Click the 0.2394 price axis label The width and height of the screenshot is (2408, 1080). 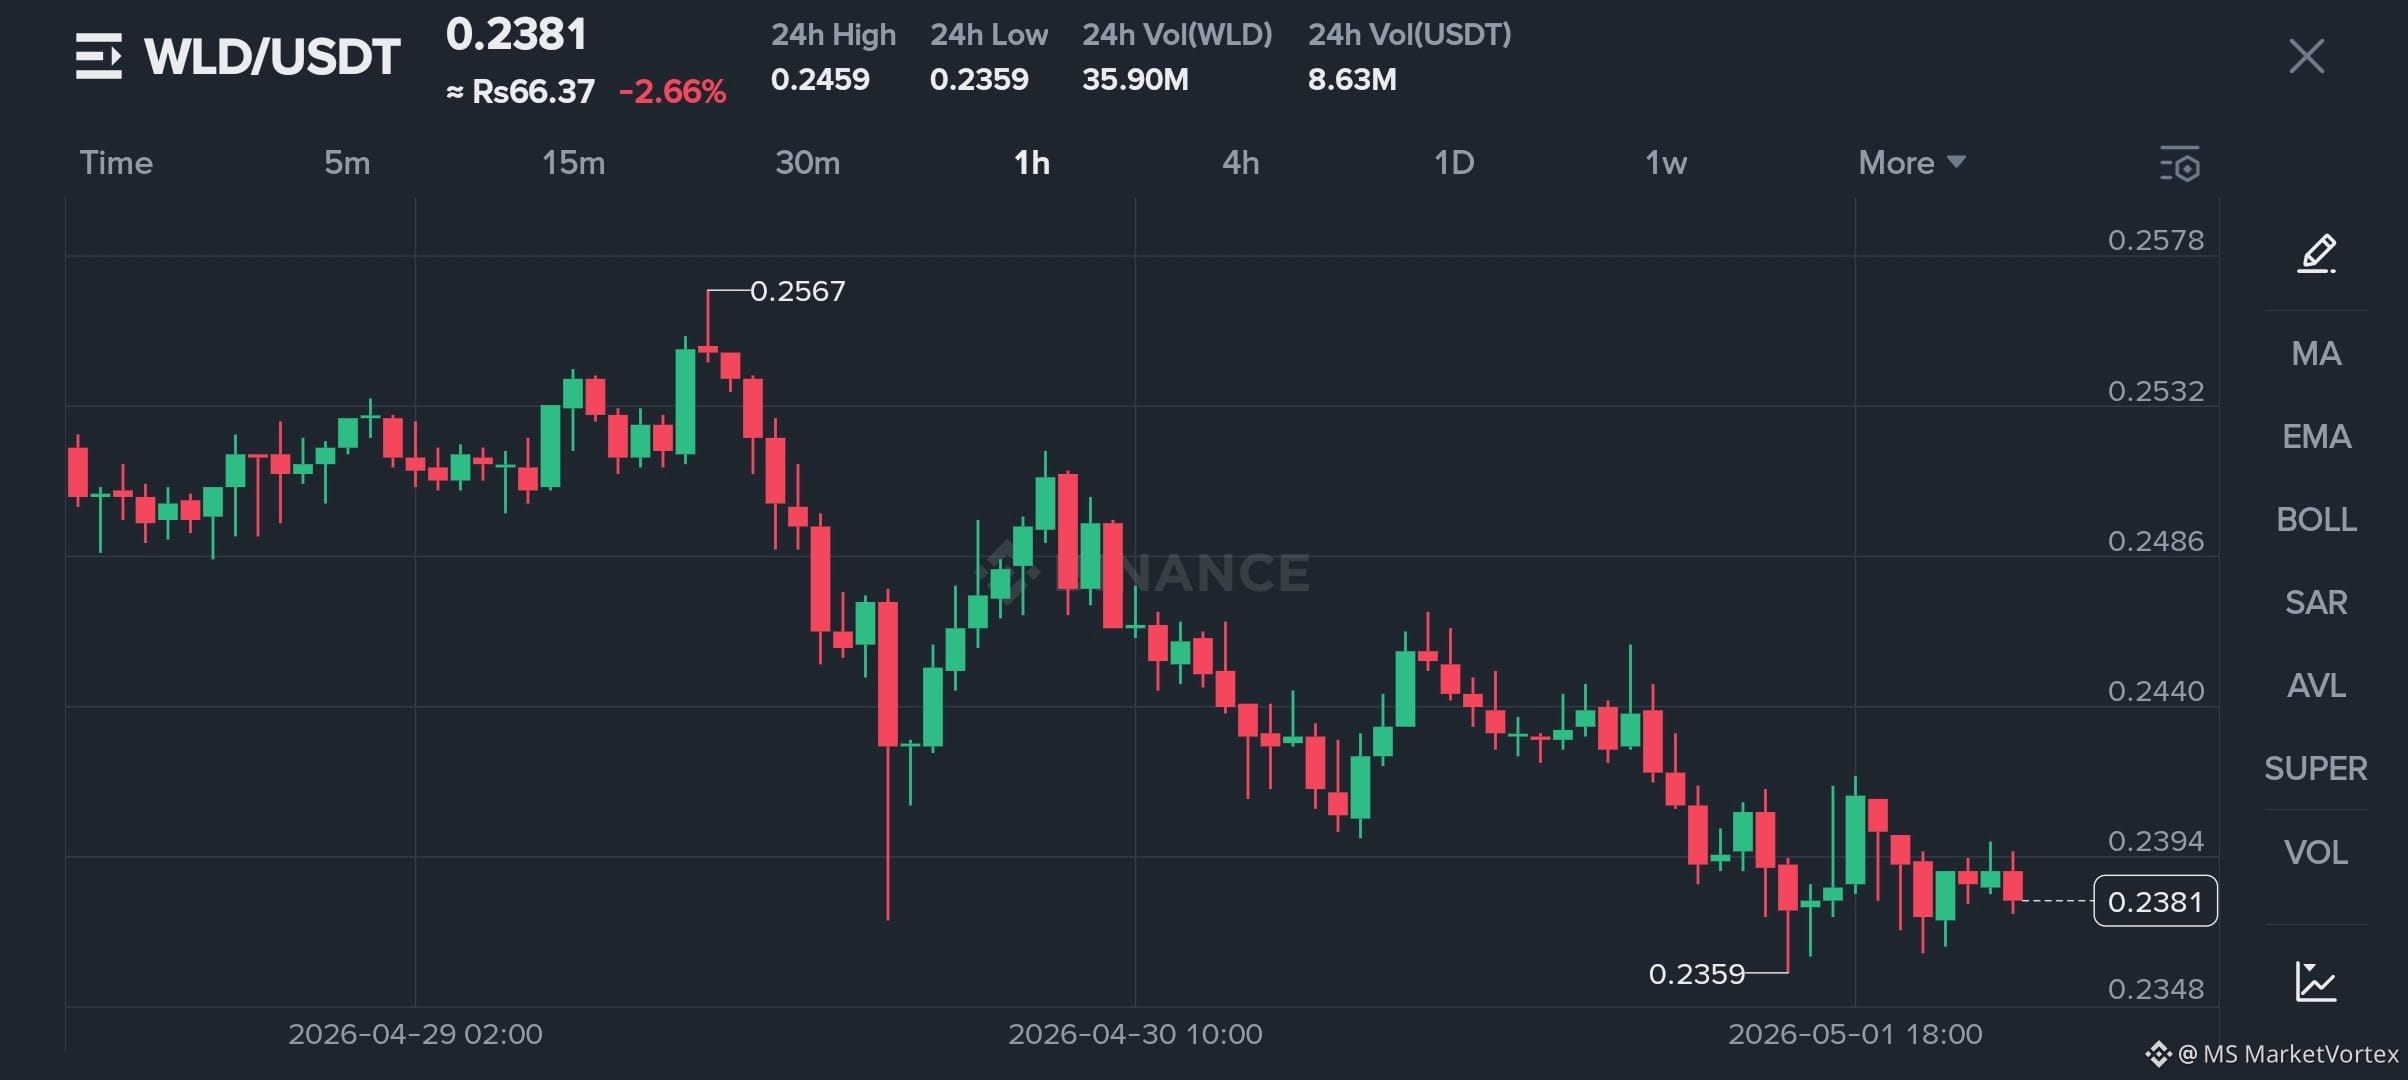point(2155,841)
